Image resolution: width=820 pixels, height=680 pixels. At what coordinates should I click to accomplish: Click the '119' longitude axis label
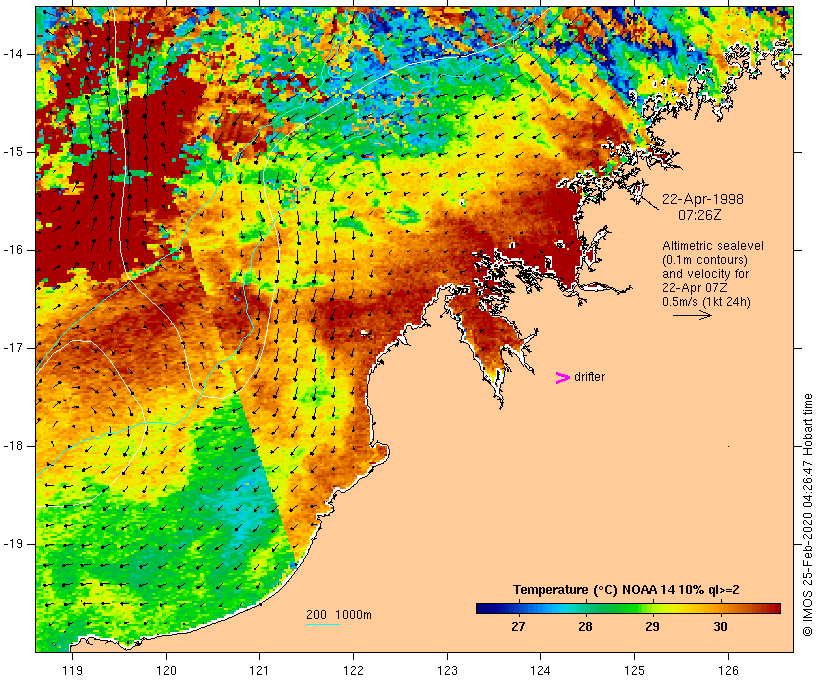[72, 670]
